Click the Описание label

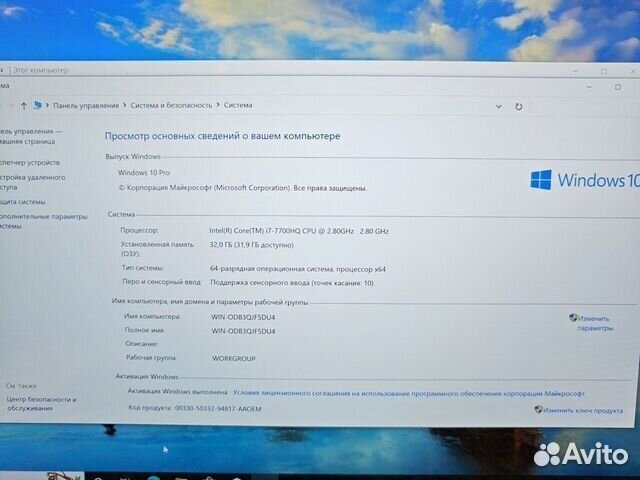click(x=141, y=344)
